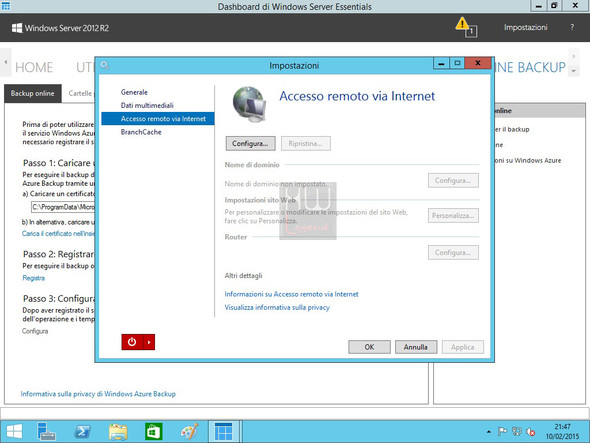Show hidden tray icons arrow
Screen dimensions: 590x443
point(488,432)
